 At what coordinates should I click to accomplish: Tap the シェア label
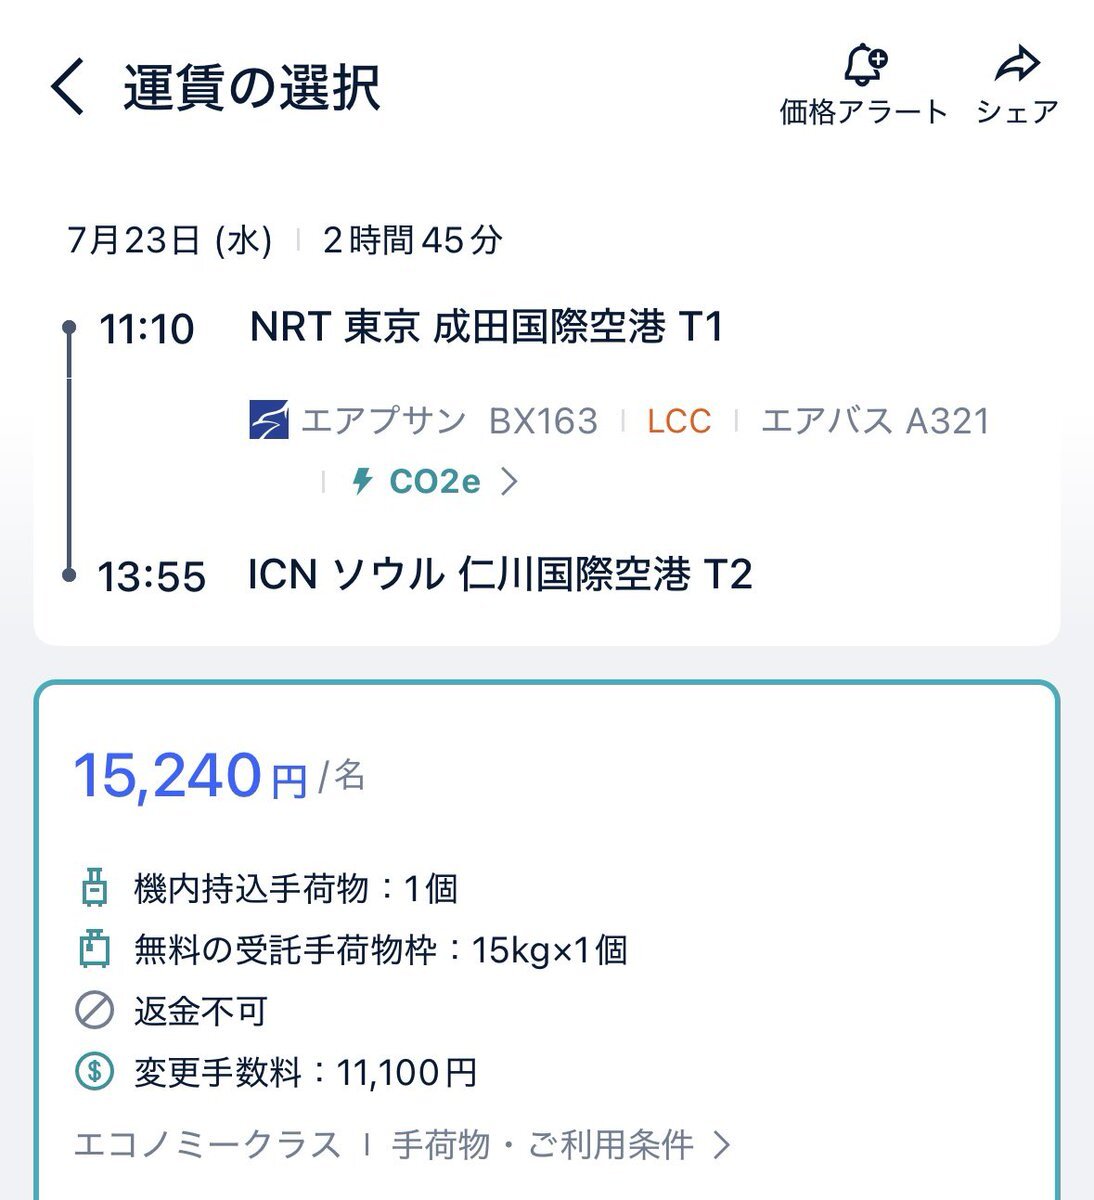click(1017, 112)
